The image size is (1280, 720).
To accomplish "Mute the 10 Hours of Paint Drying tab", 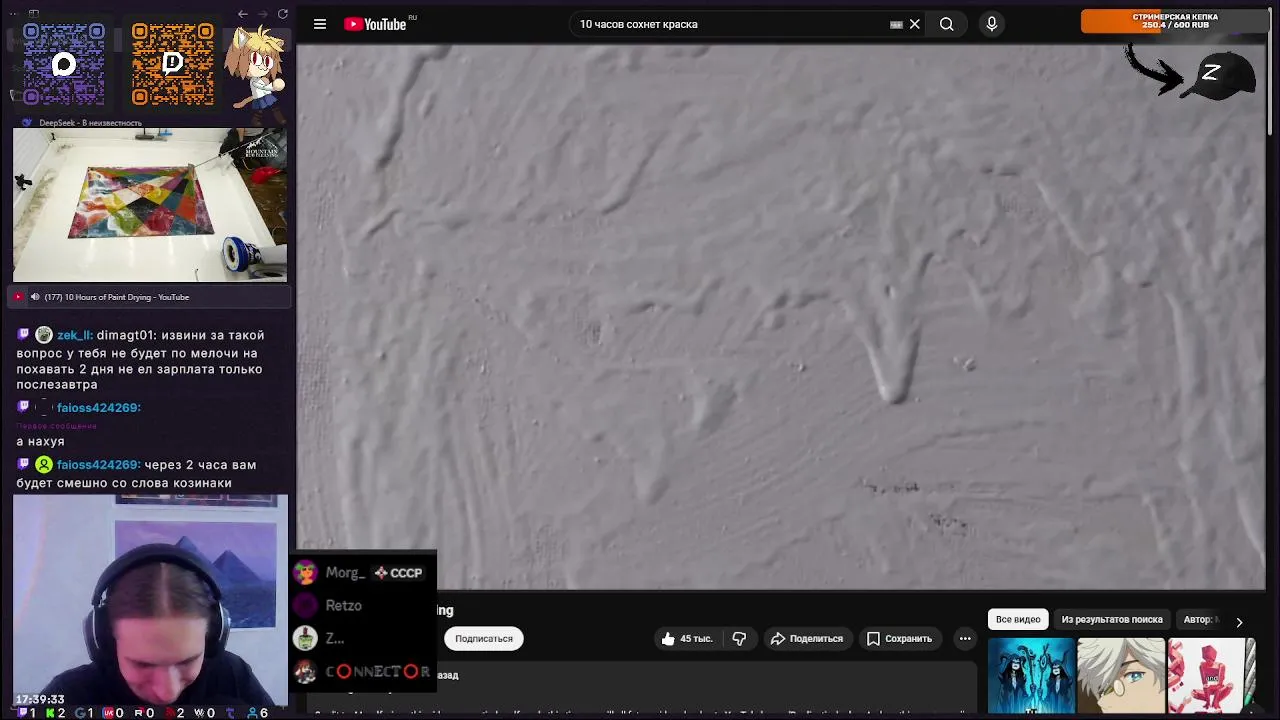I will [35, 297].
